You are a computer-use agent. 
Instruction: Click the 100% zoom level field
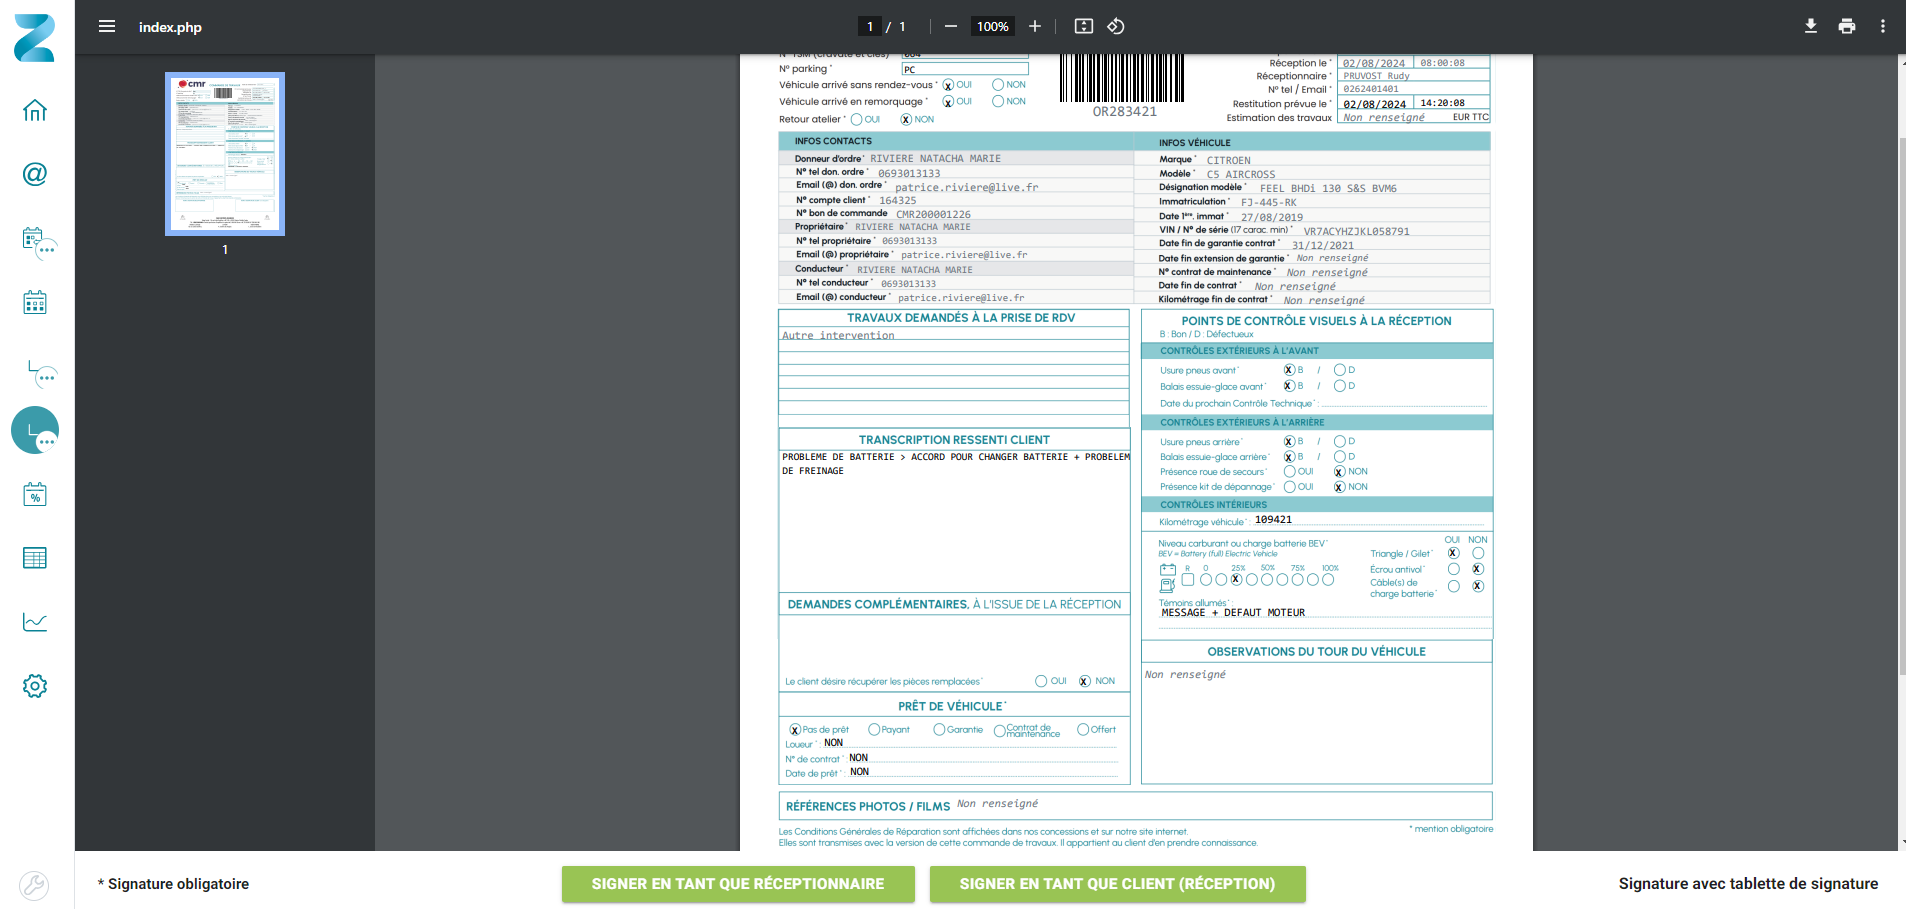coord(993,27)
